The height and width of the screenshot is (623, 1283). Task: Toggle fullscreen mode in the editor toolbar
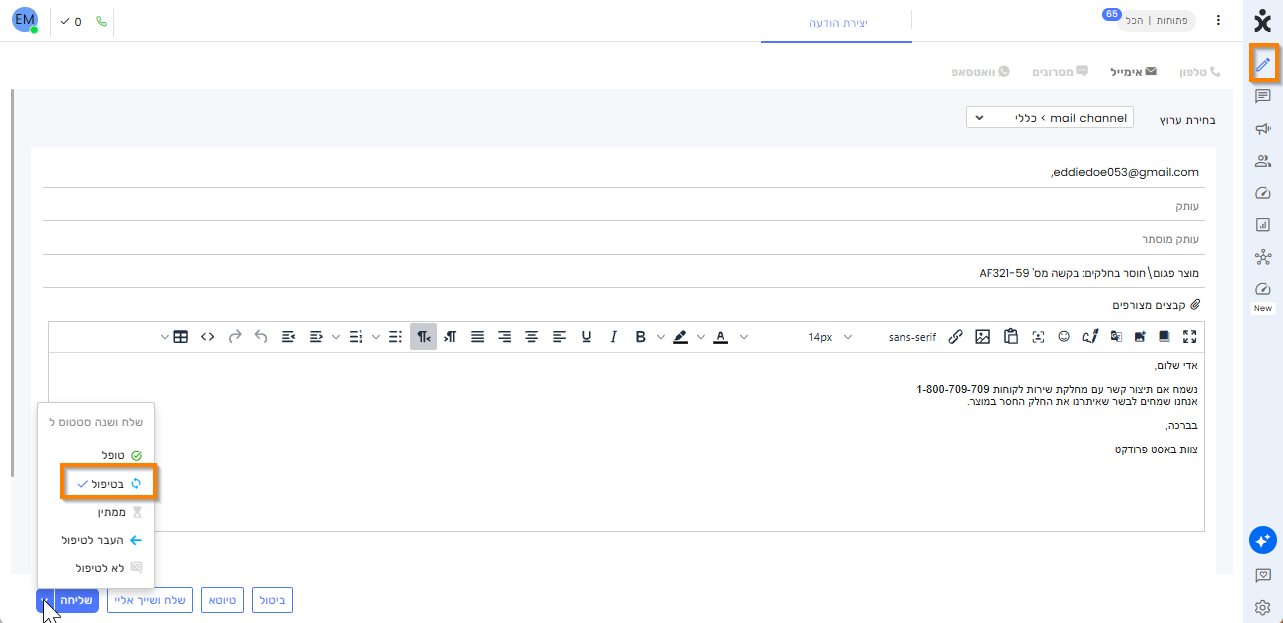1190,337
